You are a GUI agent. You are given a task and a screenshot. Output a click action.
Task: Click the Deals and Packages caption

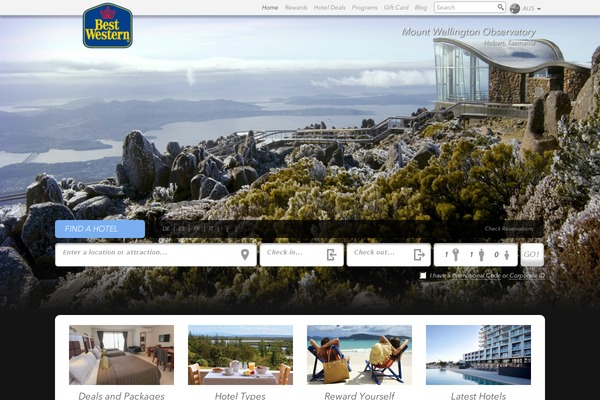click(121, 395)
